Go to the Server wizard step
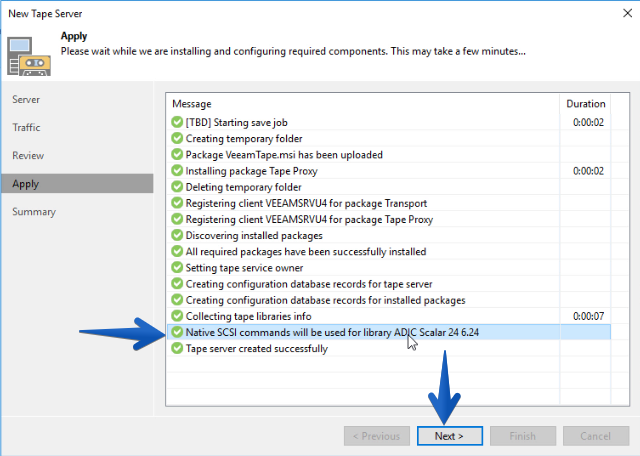This screenshot has width=640, height=456. [26, 99]
